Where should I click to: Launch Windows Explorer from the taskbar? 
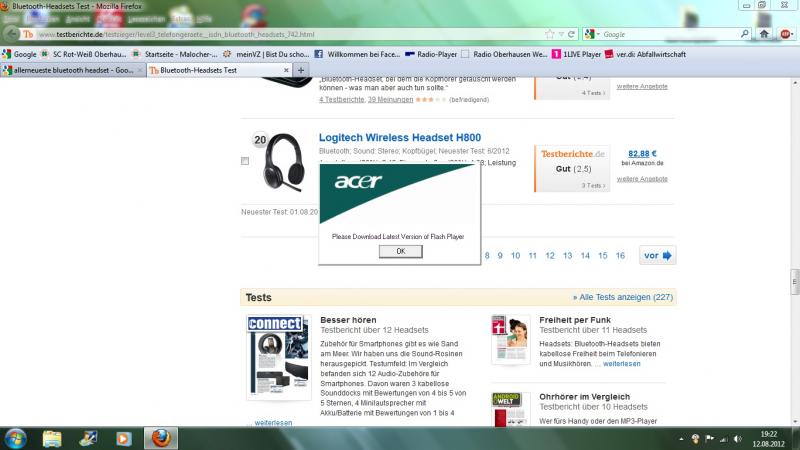[88, 437]
